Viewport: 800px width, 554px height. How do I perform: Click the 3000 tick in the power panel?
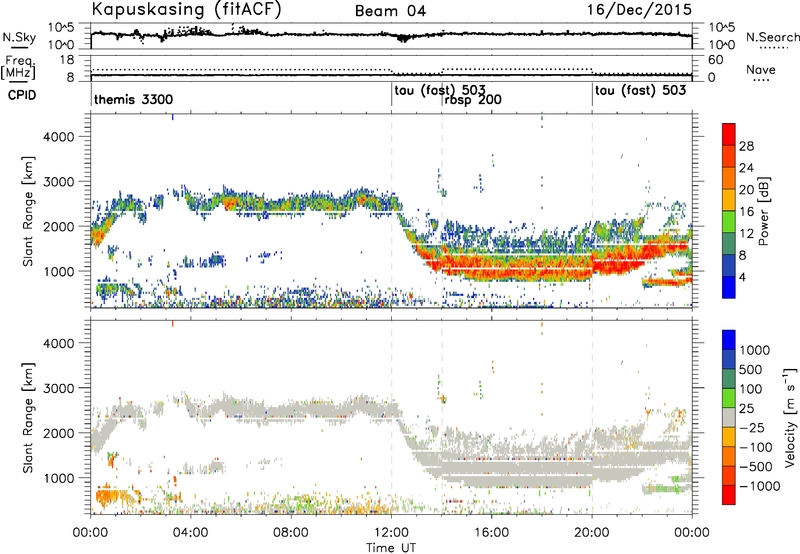[59, 182]
